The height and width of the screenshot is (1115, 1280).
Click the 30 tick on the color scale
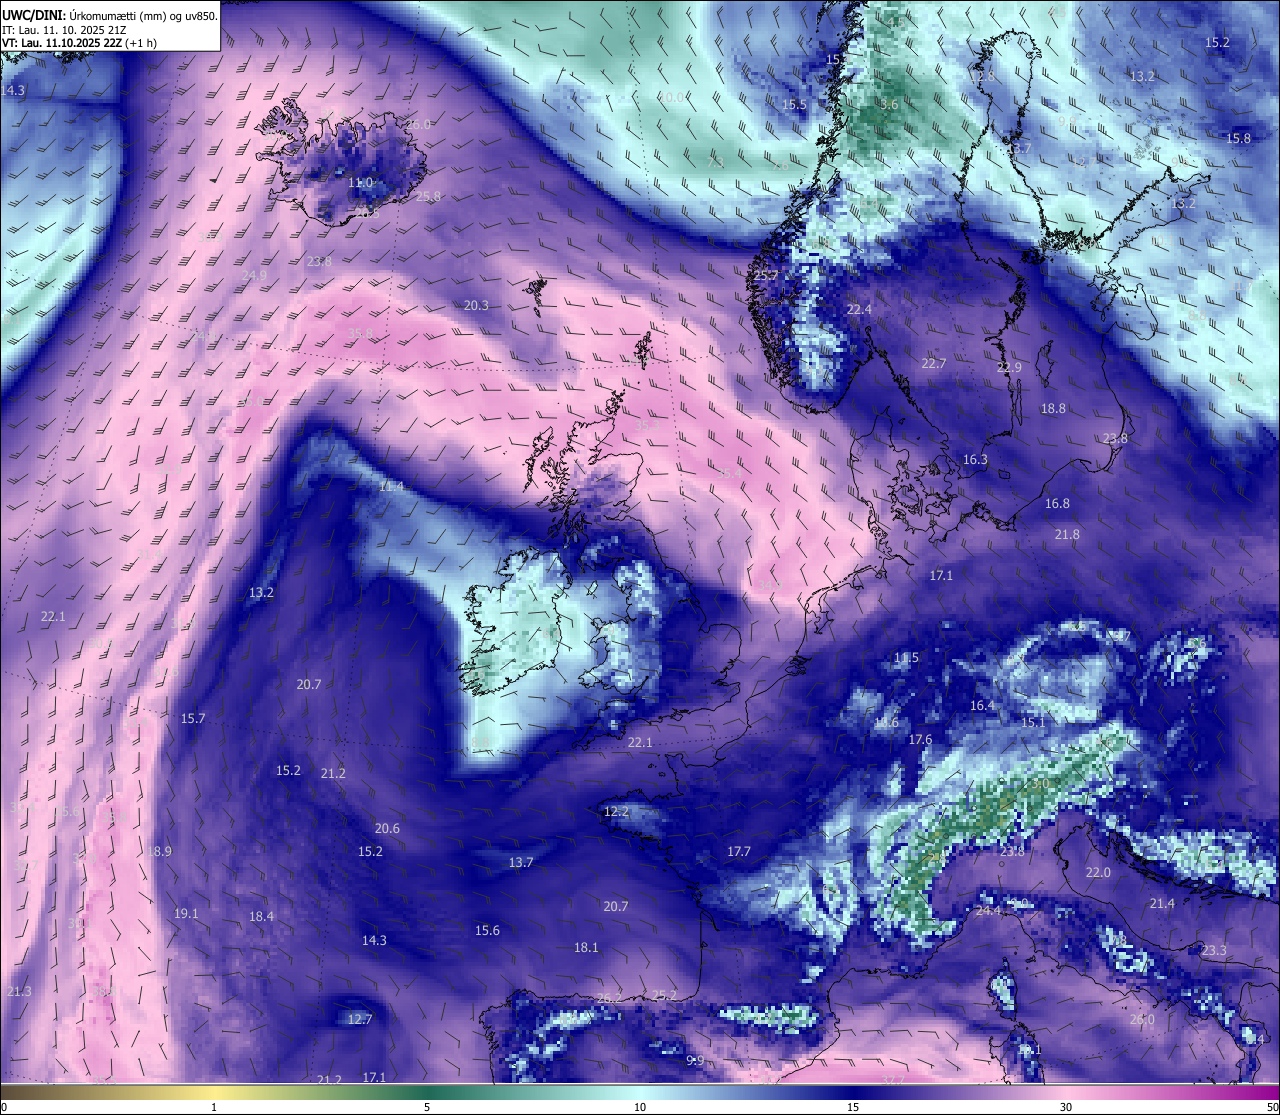click(1066, 1107)
